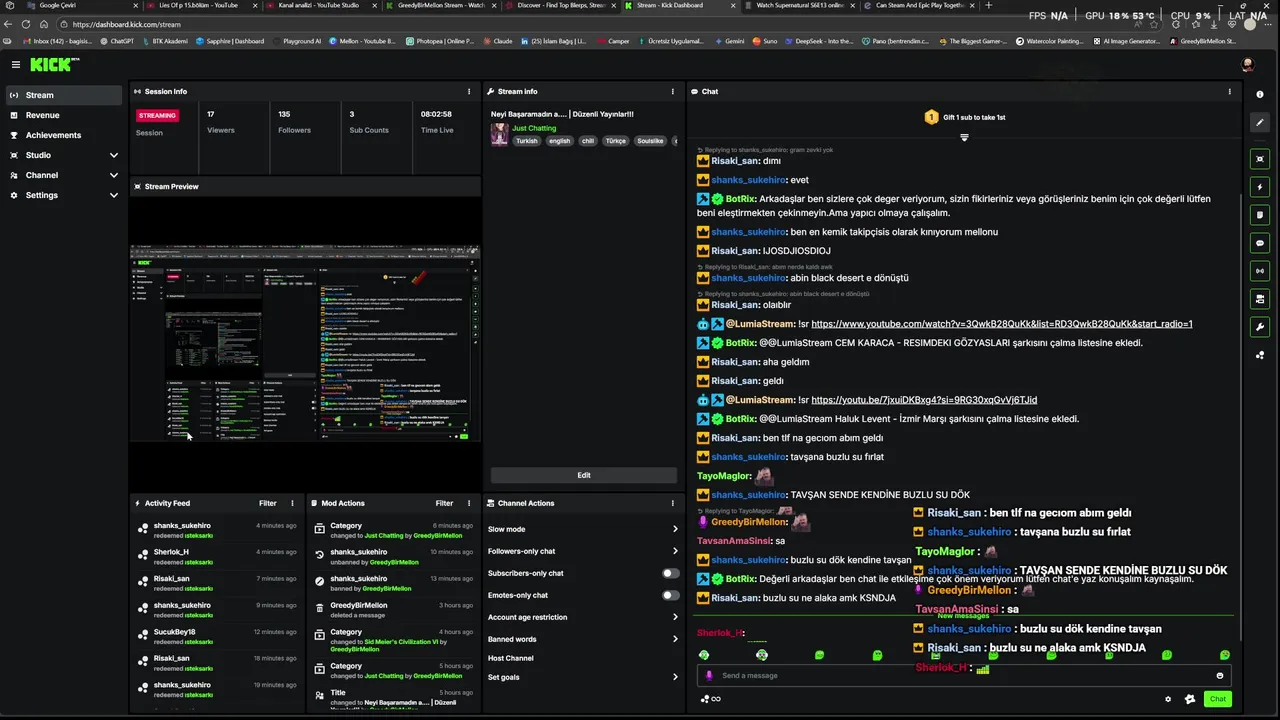Open Account age restriction options arrow
This screenshot has width=1280, height=720.
click(x=675, y=617)
